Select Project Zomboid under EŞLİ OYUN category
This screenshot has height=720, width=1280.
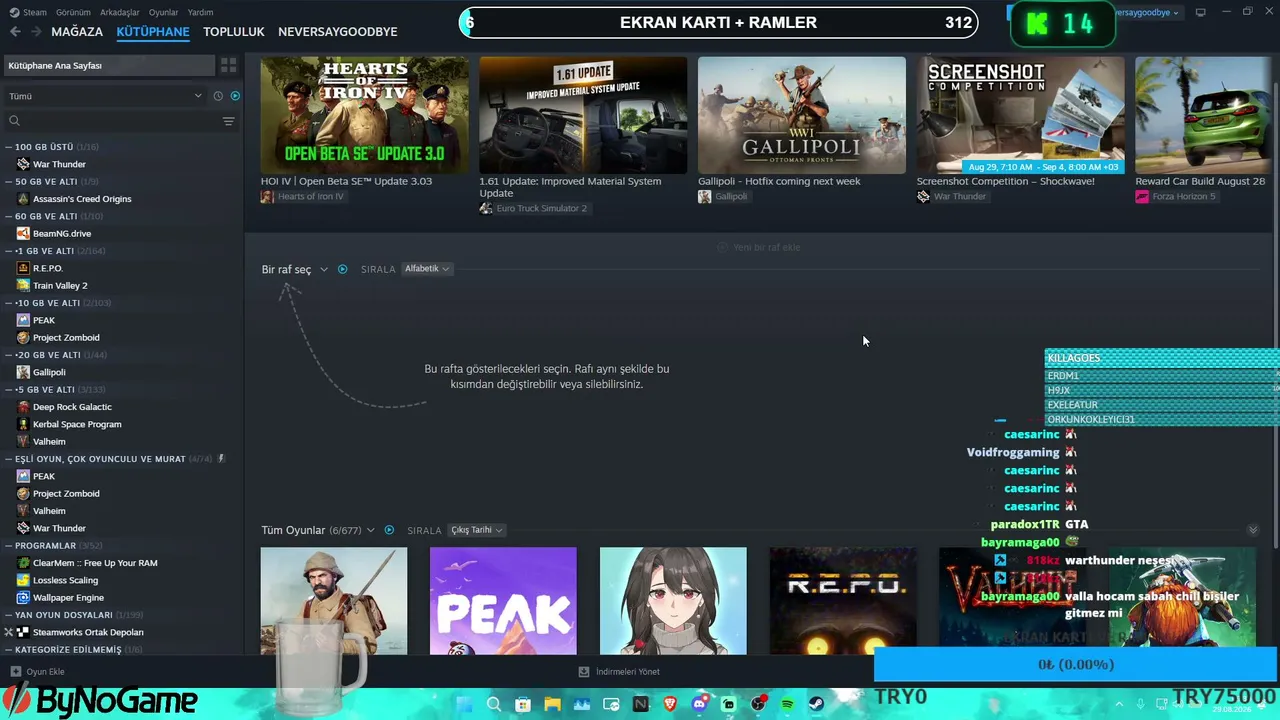pos(66,494)
